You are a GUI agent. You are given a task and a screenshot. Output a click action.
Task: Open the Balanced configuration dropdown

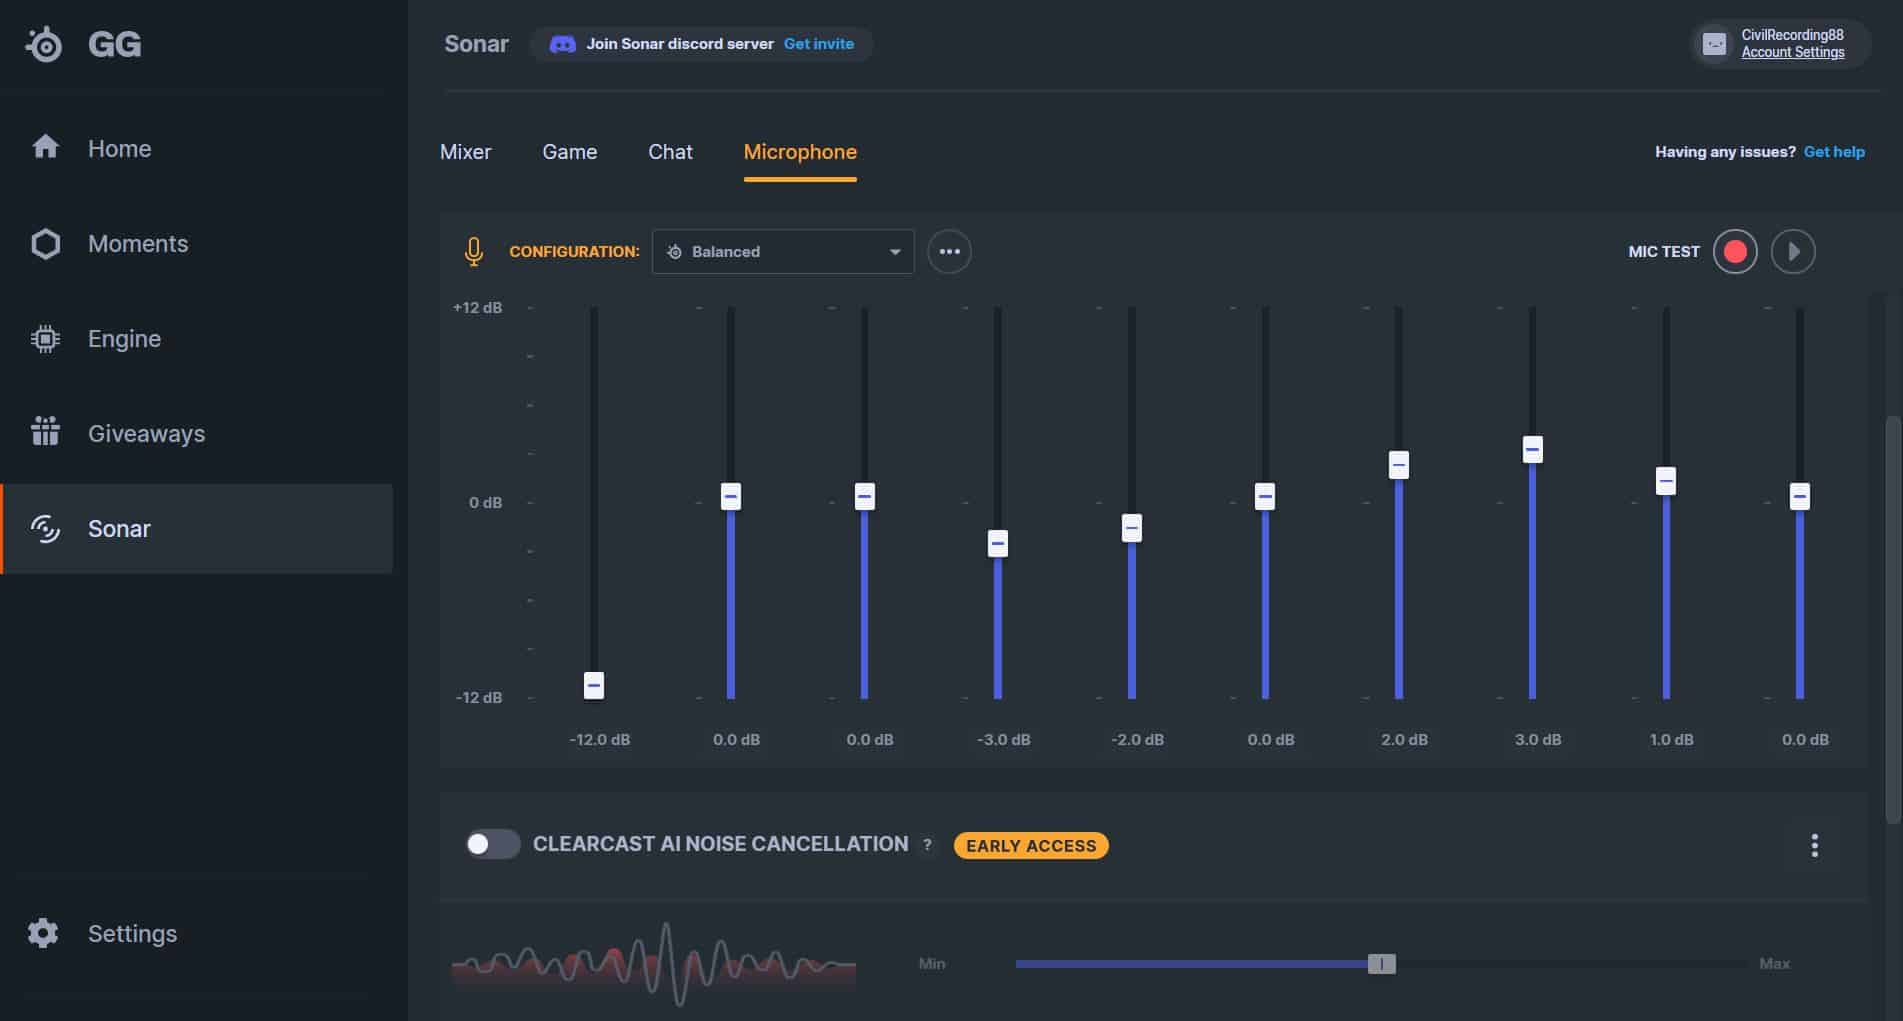point(782,251)
